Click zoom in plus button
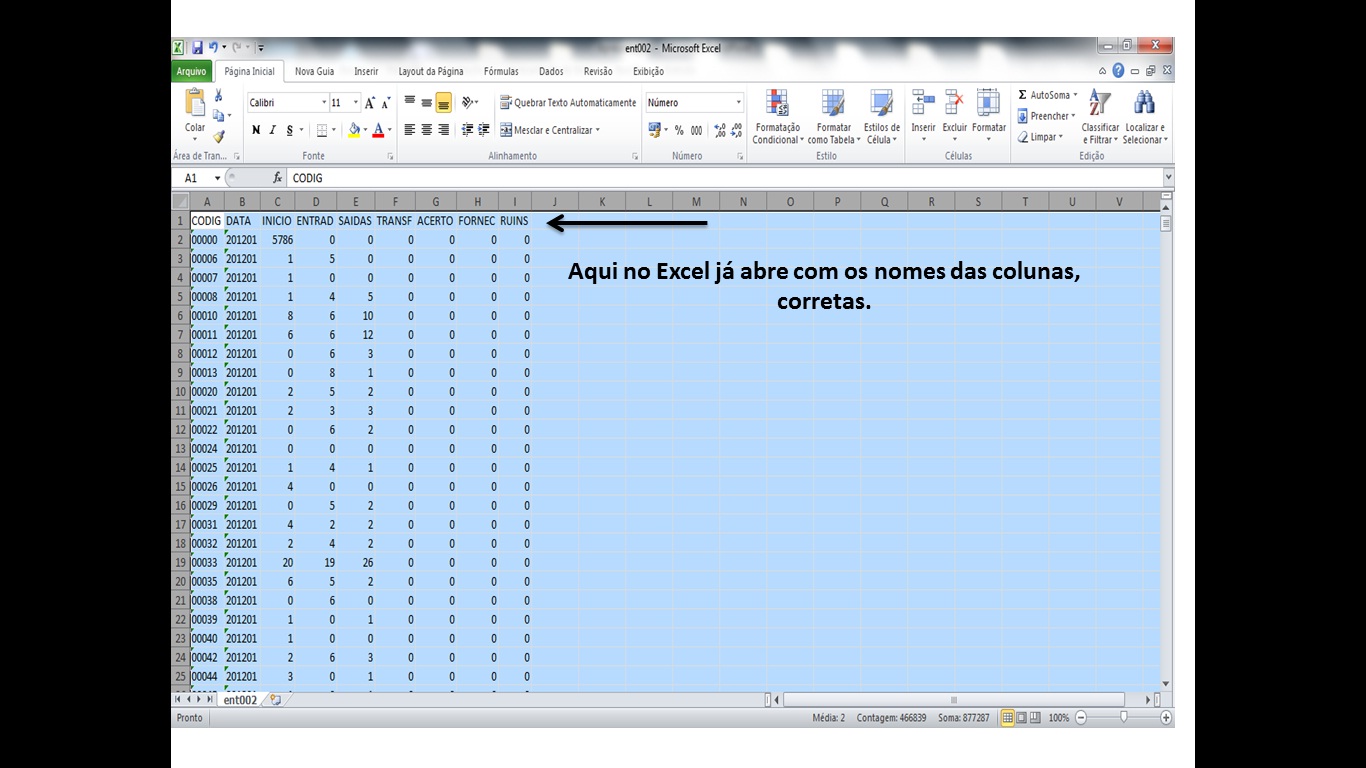This screenshot has width=1366, height=768. (1166, 718)
